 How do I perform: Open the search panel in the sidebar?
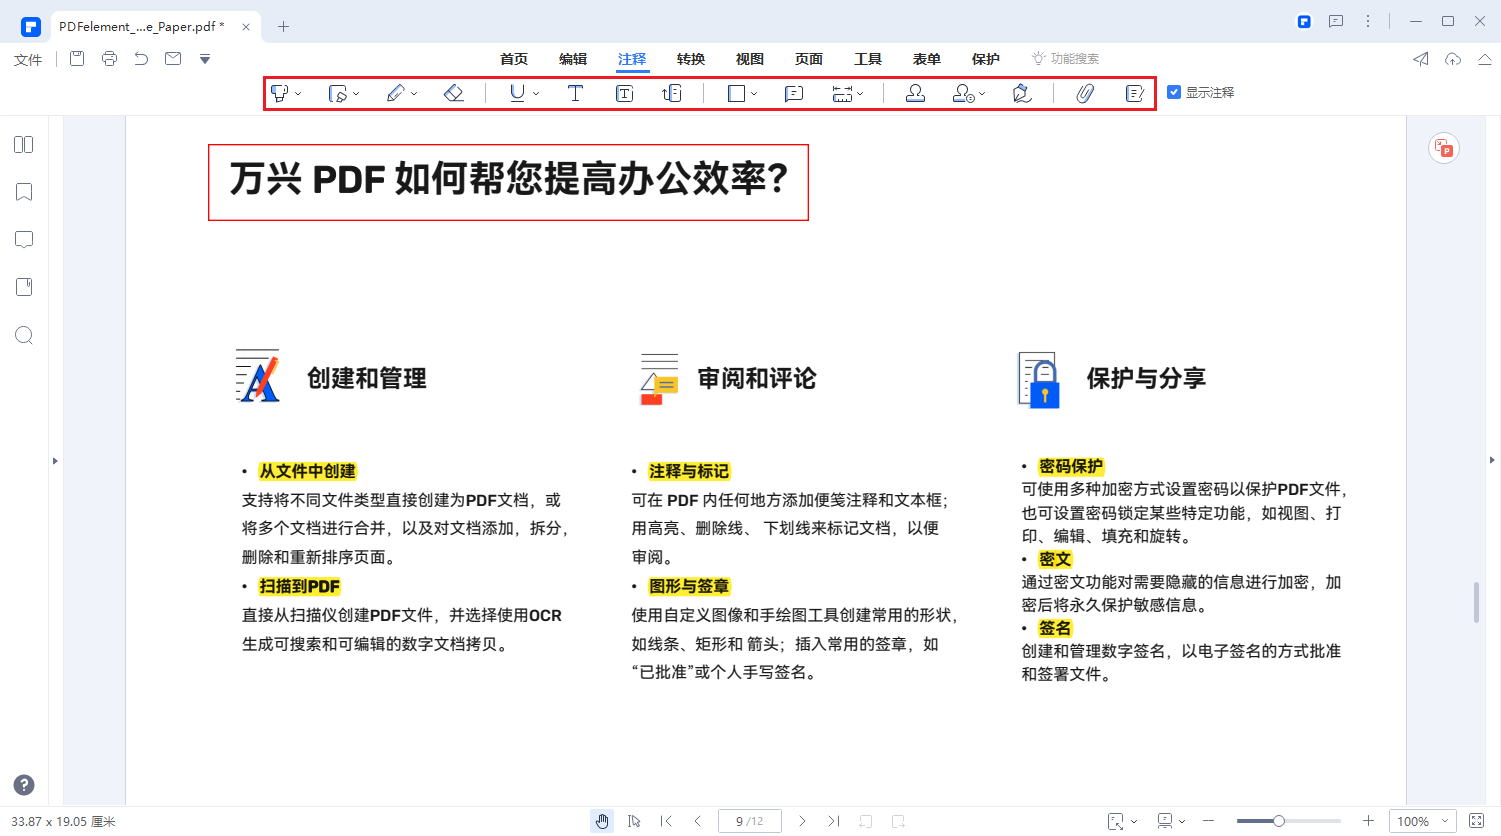pos(23,335)
